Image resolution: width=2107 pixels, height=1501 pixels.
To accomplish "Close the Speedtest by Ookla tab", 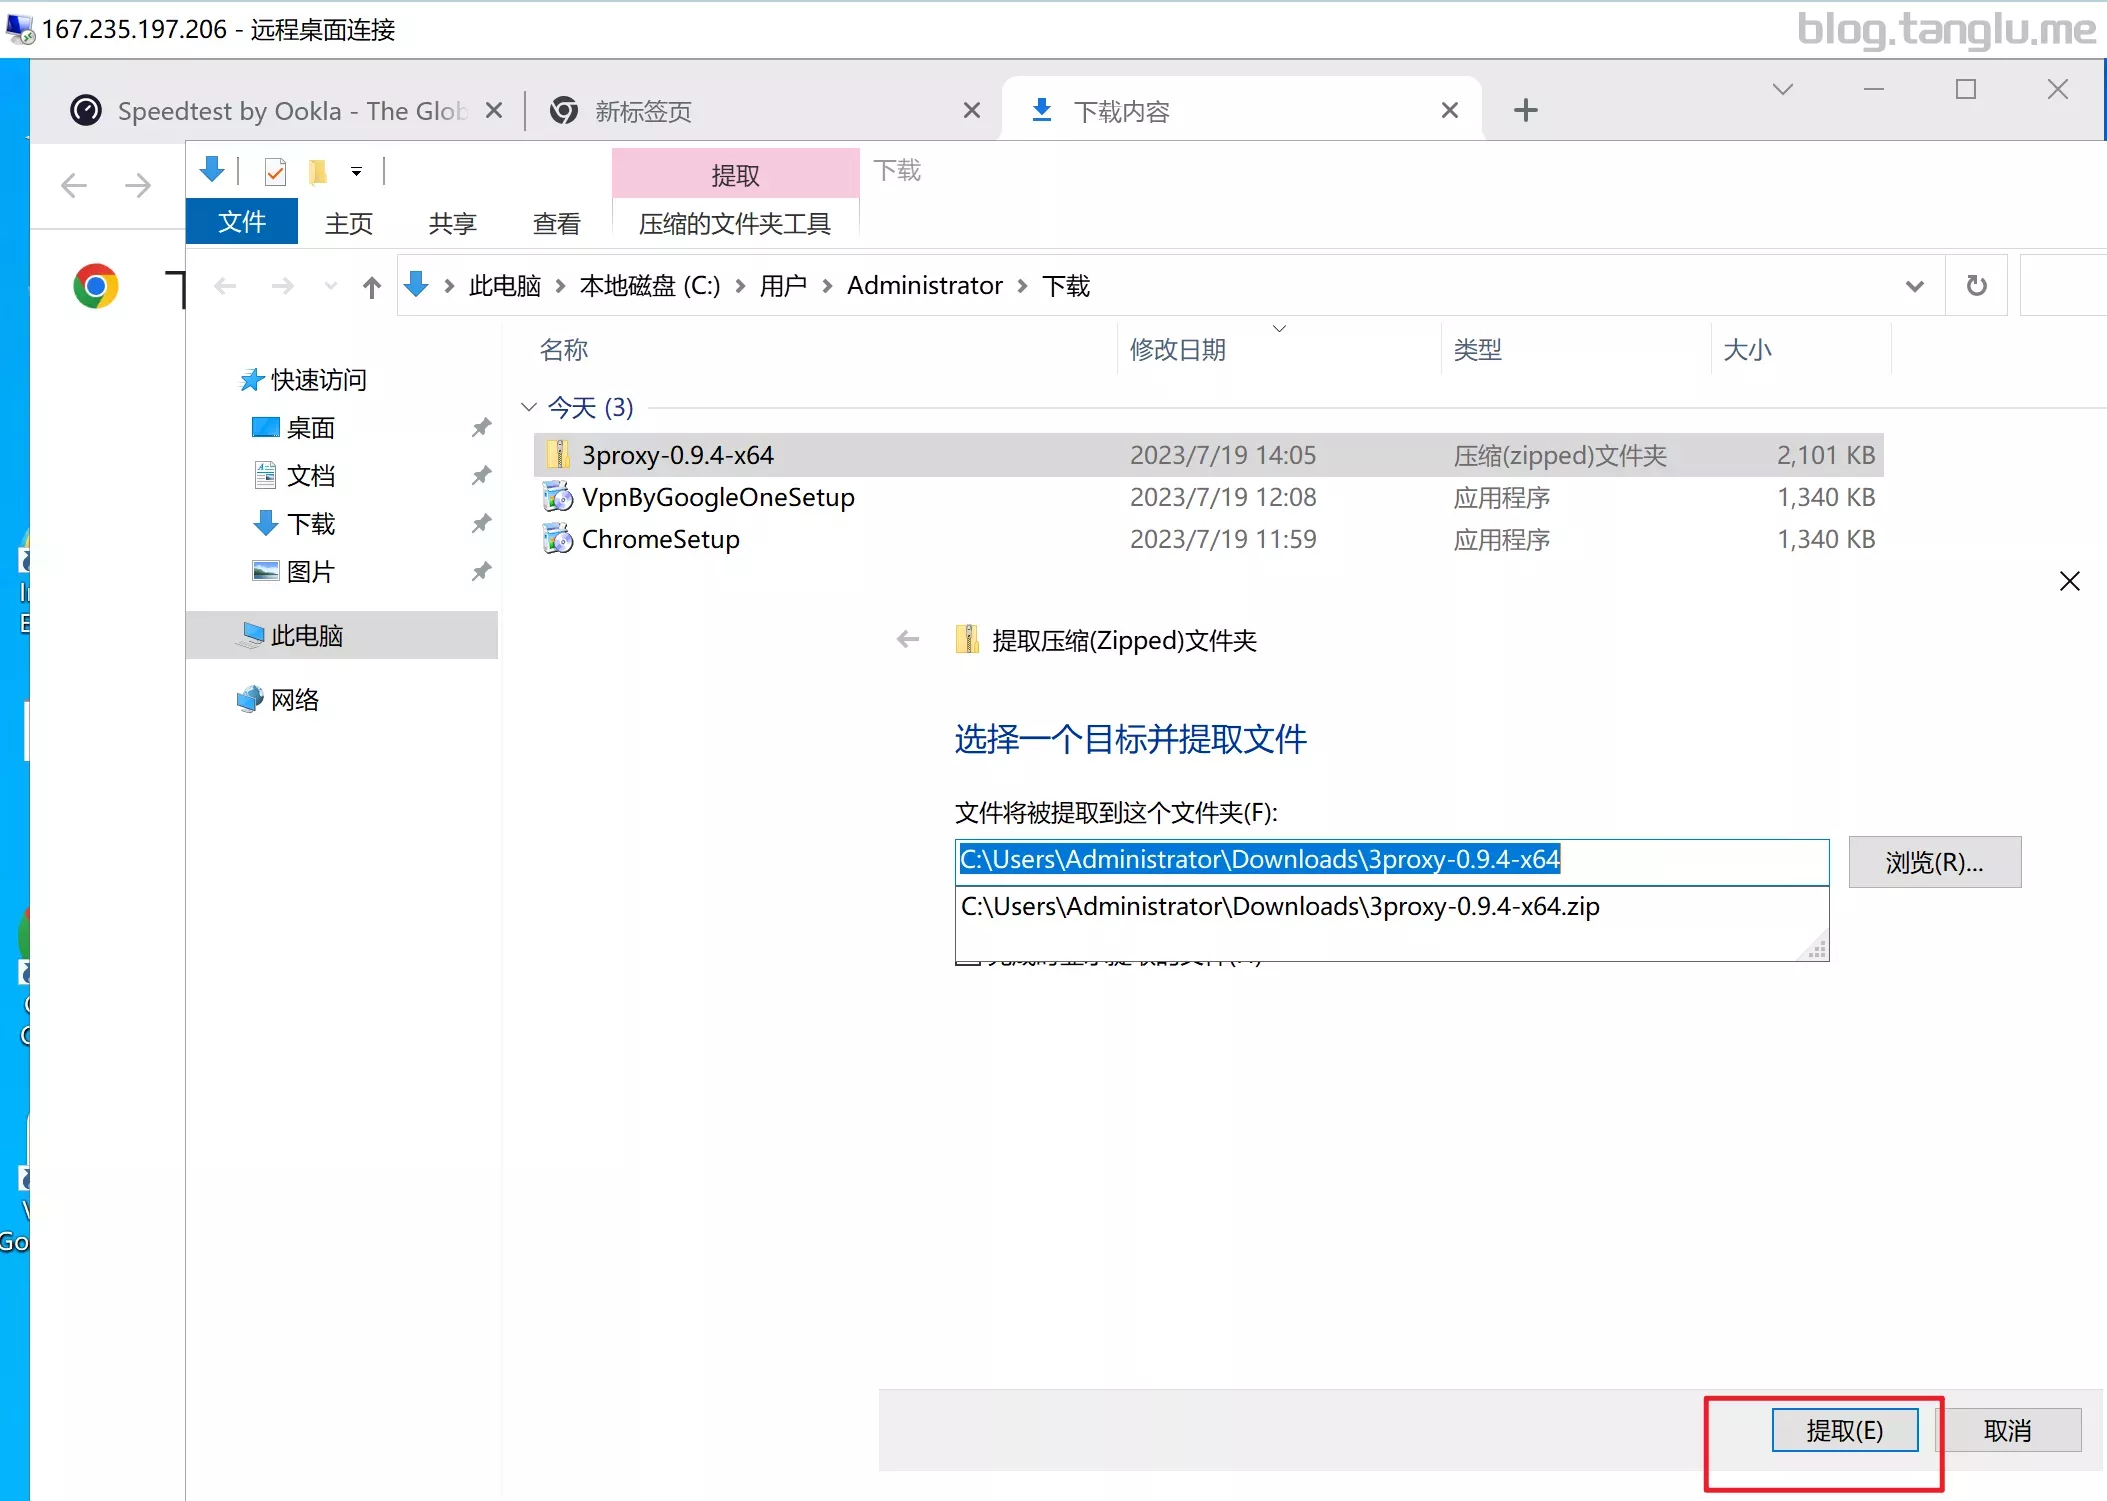I will click(494, 110).
